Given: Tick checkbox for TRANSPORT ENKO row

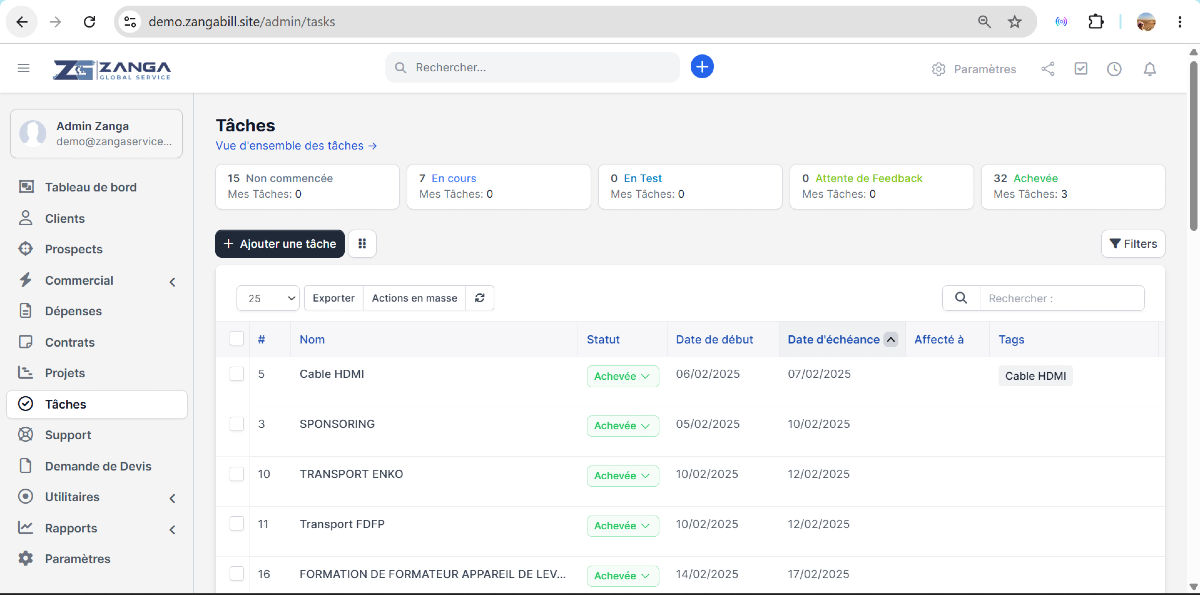Looking at the screenshot, I should [237, 474].
